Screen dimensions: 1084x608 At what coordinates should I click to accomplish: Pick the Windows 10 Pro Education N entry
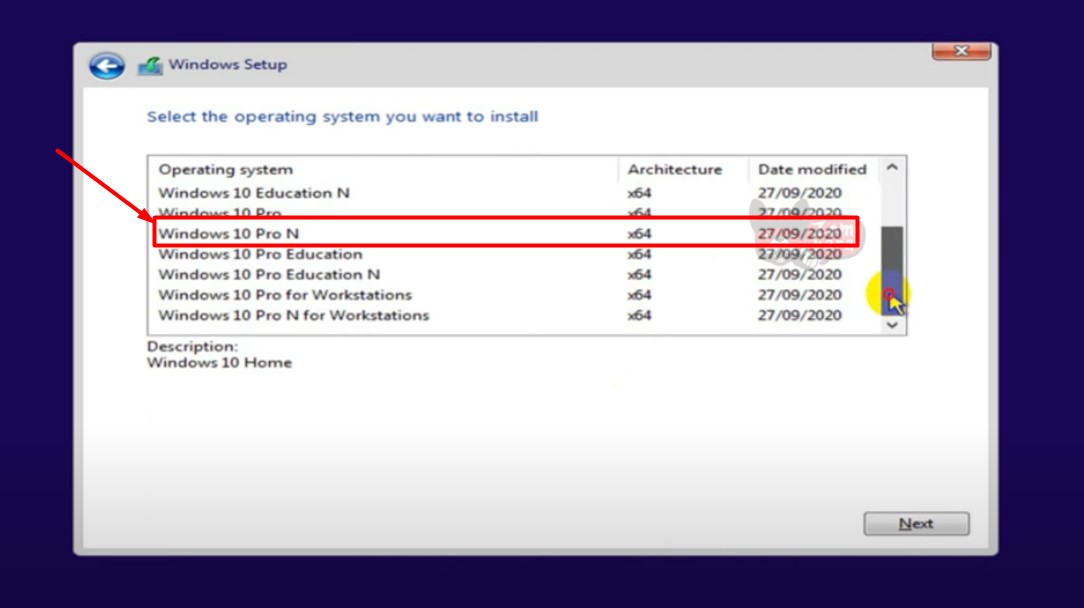[x=514, y=275]
